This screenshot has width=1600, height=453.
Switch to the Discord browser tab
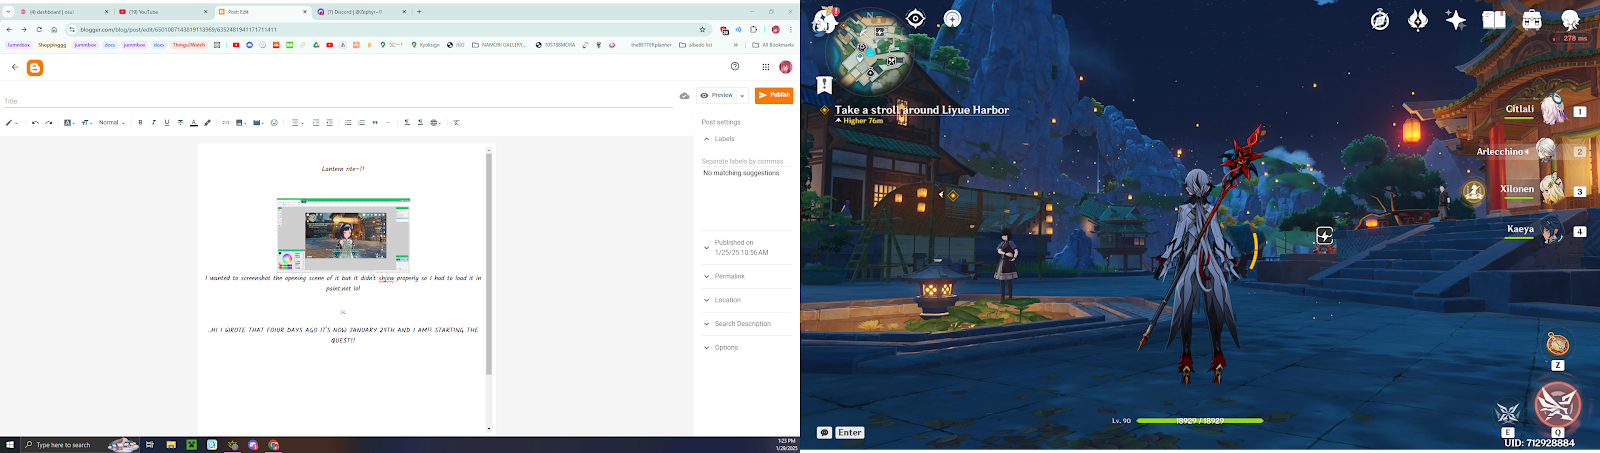(x=361, y=12)
